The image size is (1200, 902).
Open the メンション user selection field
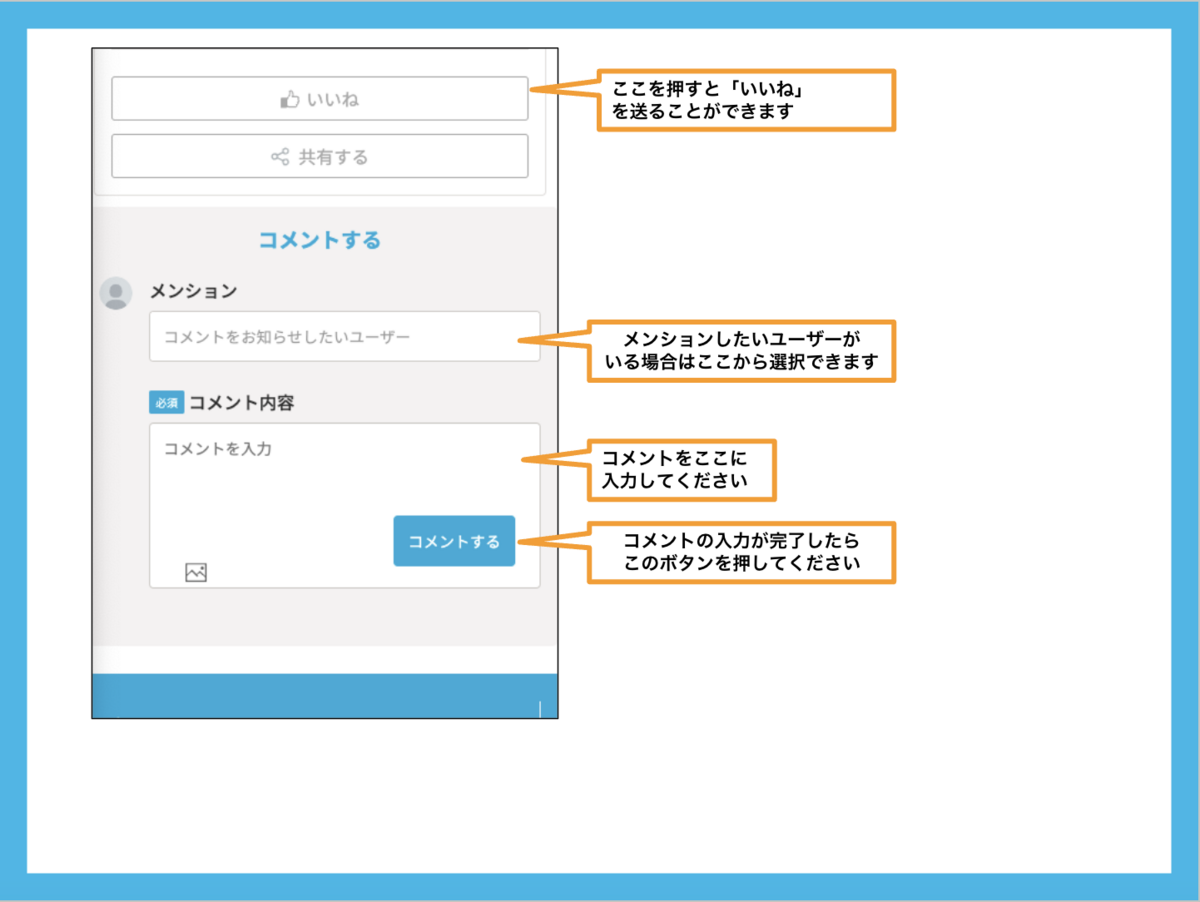pyautogui.click(x=344, y=337)
